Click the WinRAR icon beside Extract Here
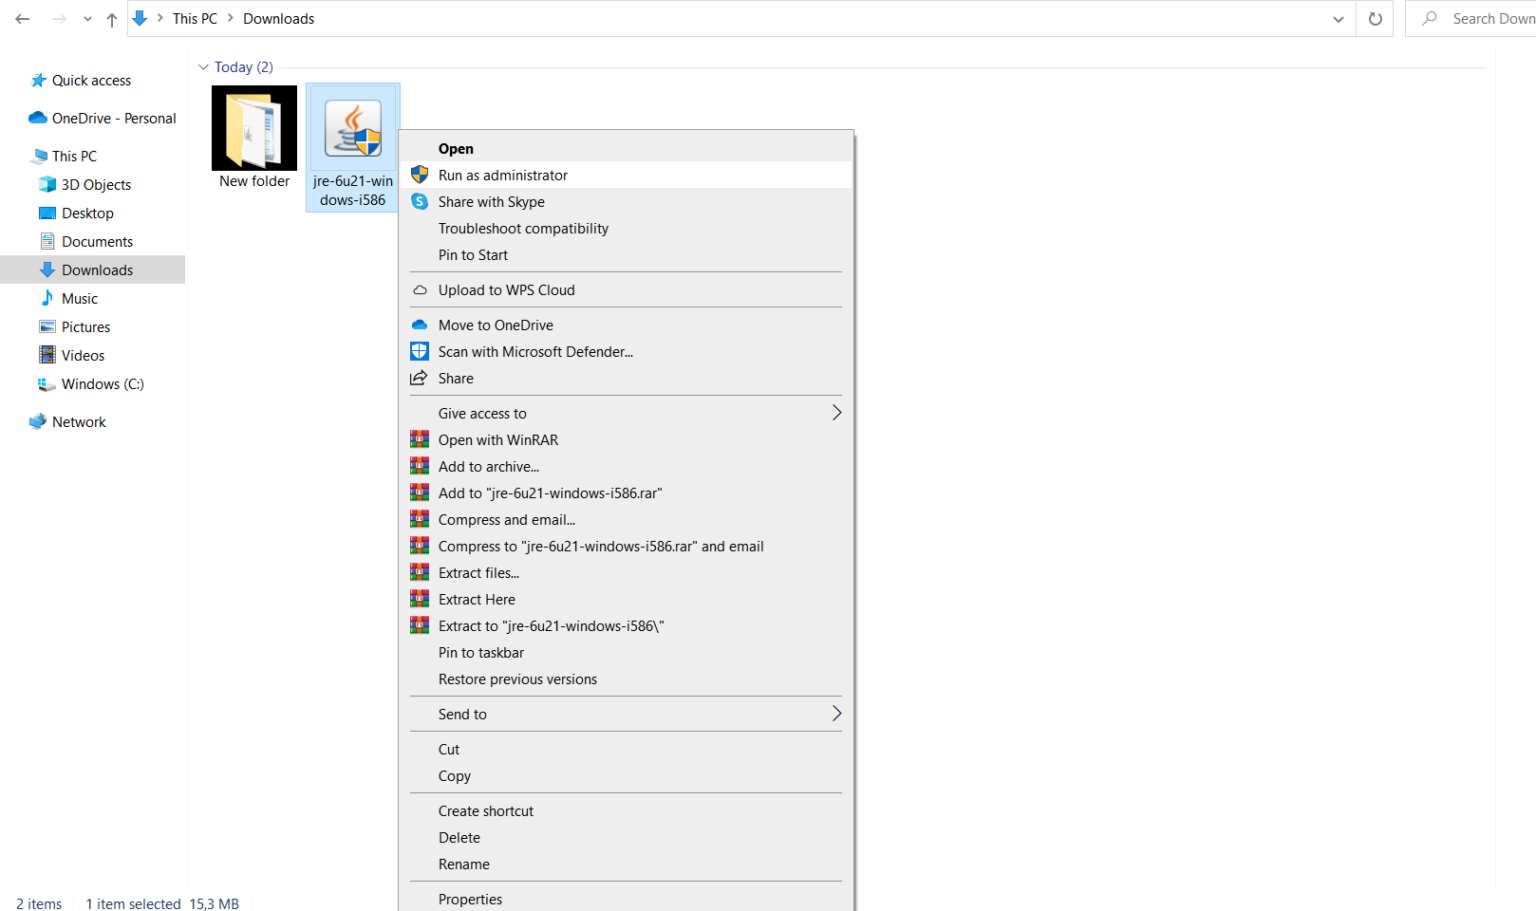 tap(419, 598)
